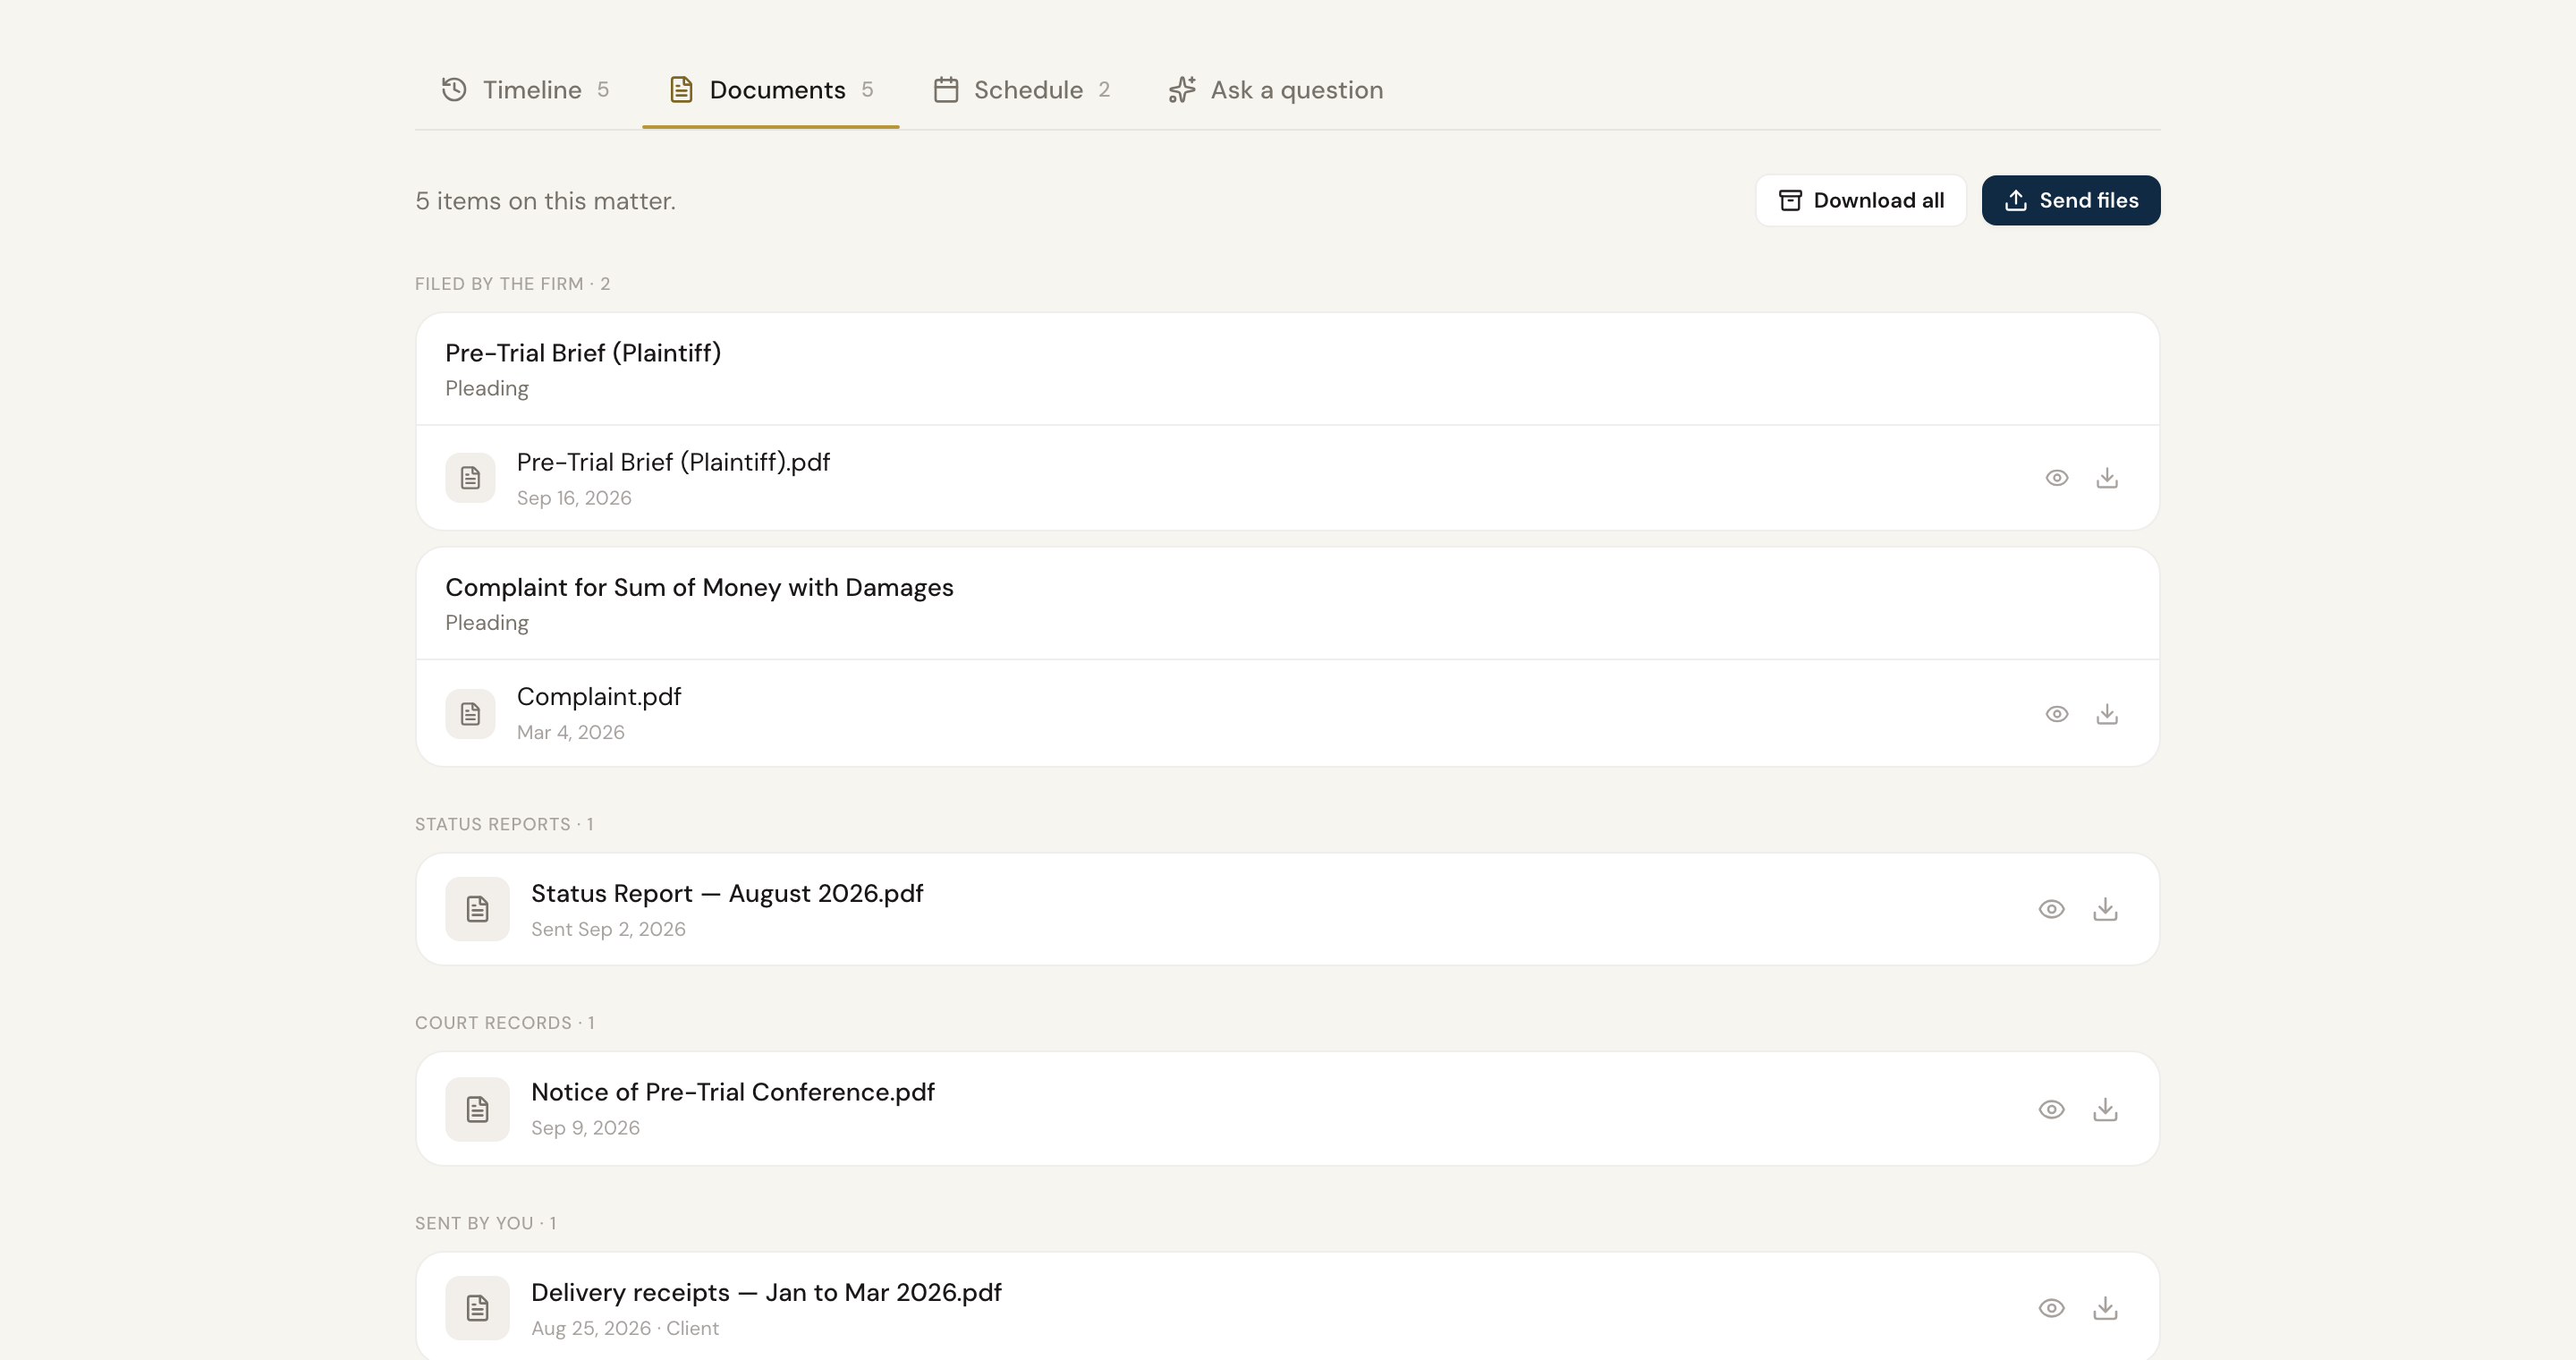Screen dimensions: 2576x1360
Task: Open Pre-Trial Brief (Plaintiff).pdf file name
Action: [673, 462]
